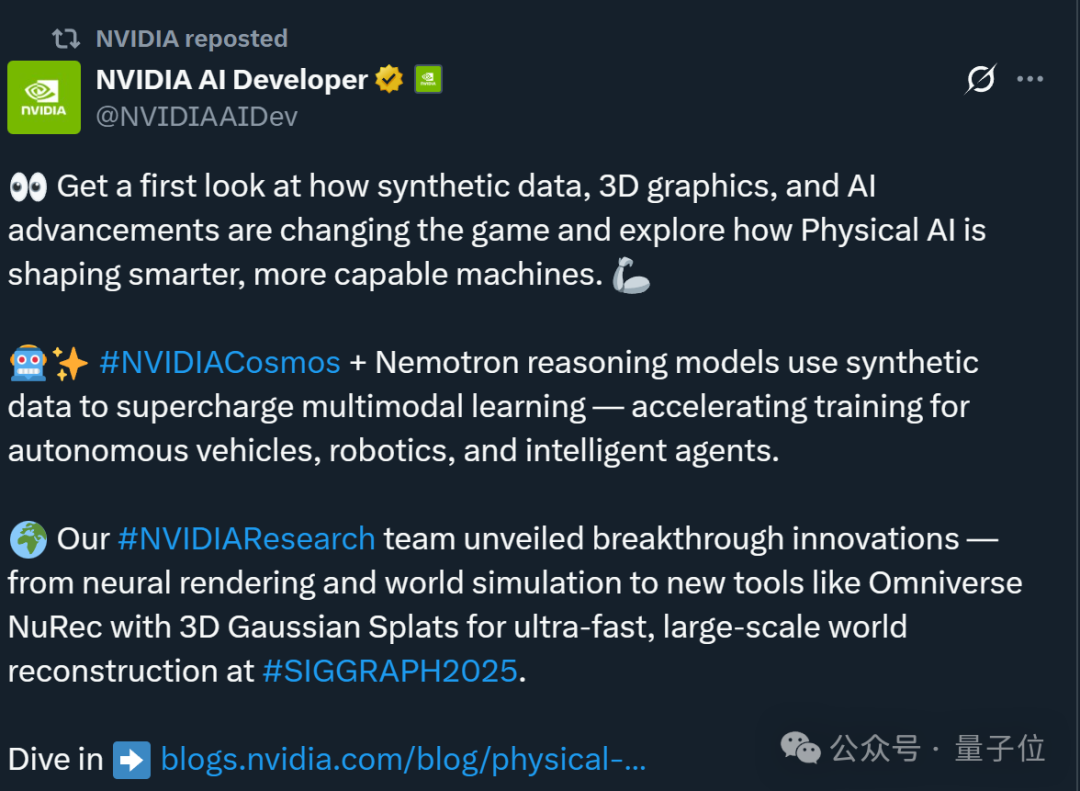This screenshot has height=791, width=1080.
Task: Click the eyes emoji
Action: [x=27, y=186]
